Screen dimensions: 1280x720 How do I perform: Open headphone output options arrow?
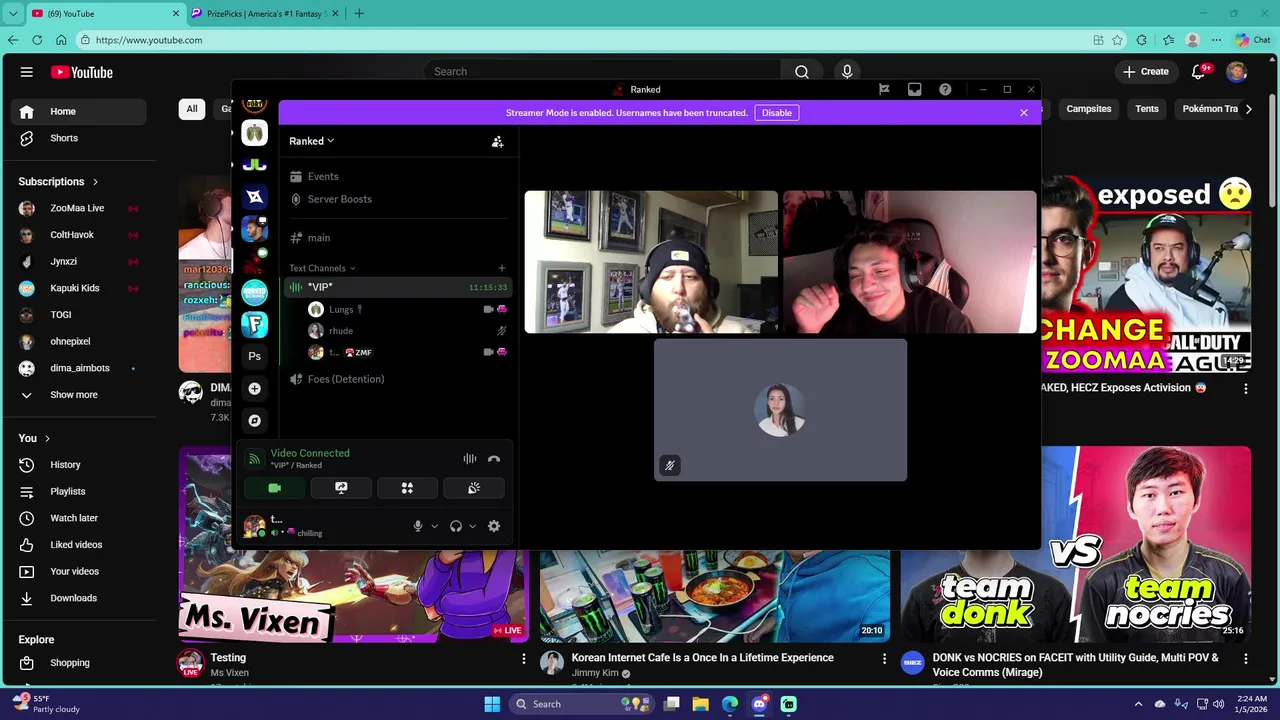[x=472, y=526]
